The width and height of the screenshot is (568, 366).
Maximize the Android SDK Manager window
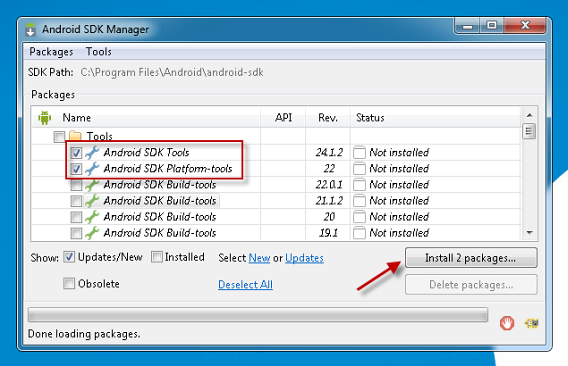(x=492, y=25)
